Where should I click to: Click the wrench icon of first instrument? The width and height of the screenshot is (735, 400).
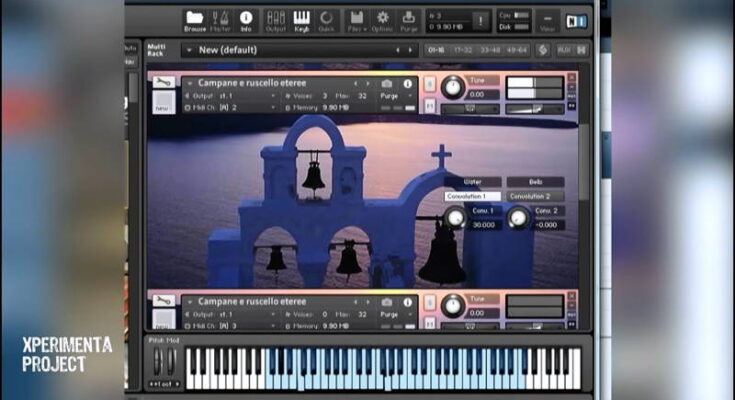(164, 82)
